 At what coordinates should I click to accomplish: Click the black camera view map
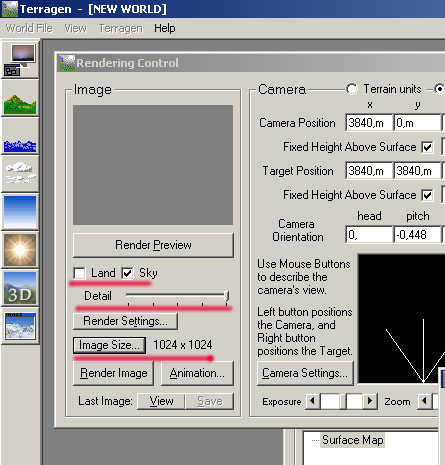coord(401,319)
